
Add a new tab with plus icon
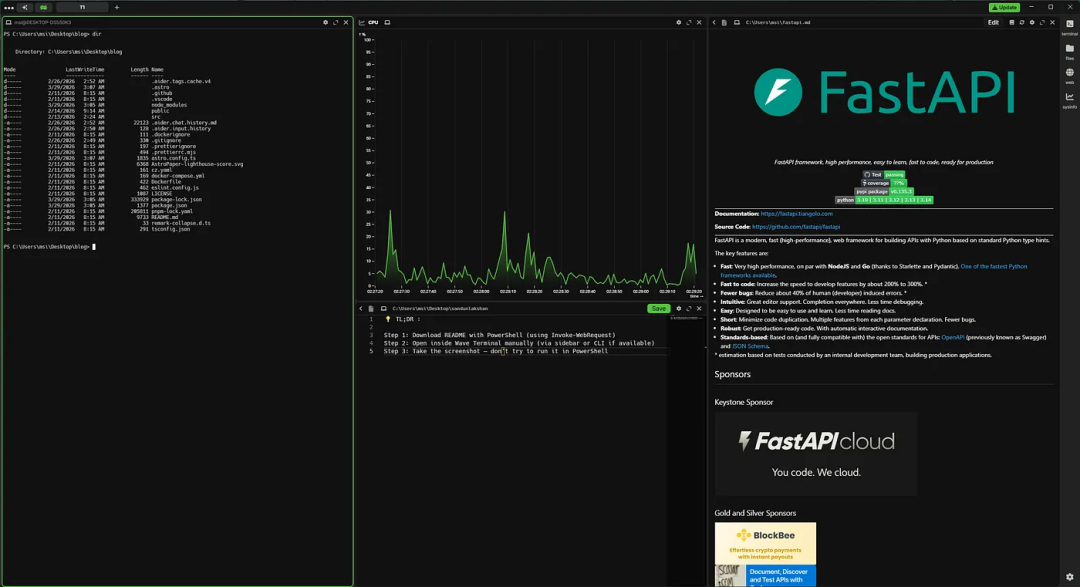[x=116, y=8]
